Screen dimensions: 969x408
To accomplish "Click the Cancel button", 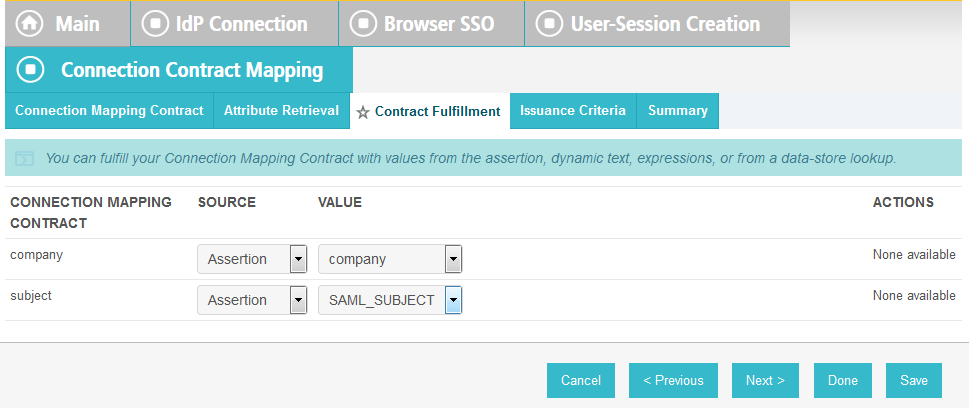I will [x=581, y=380].
